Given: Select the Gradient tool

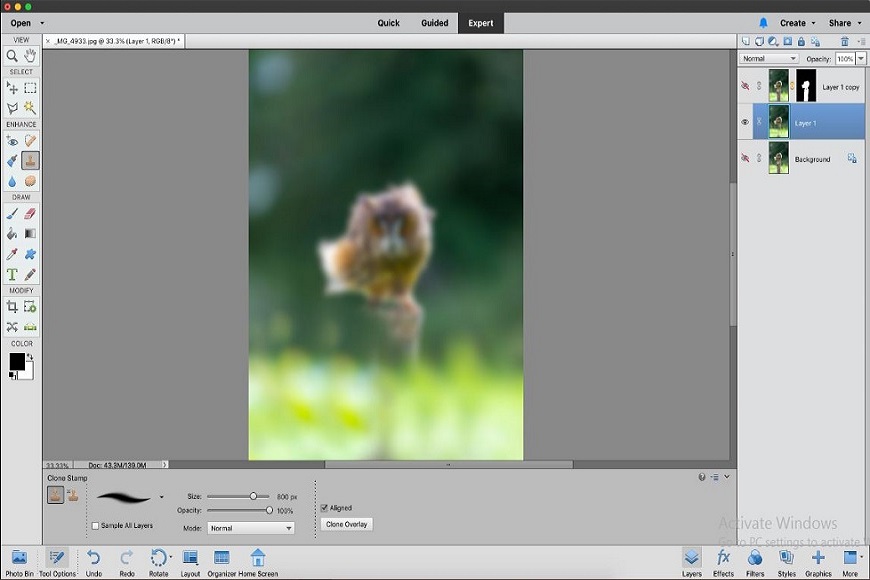Looking at the screenshot, I should (30, 234).
